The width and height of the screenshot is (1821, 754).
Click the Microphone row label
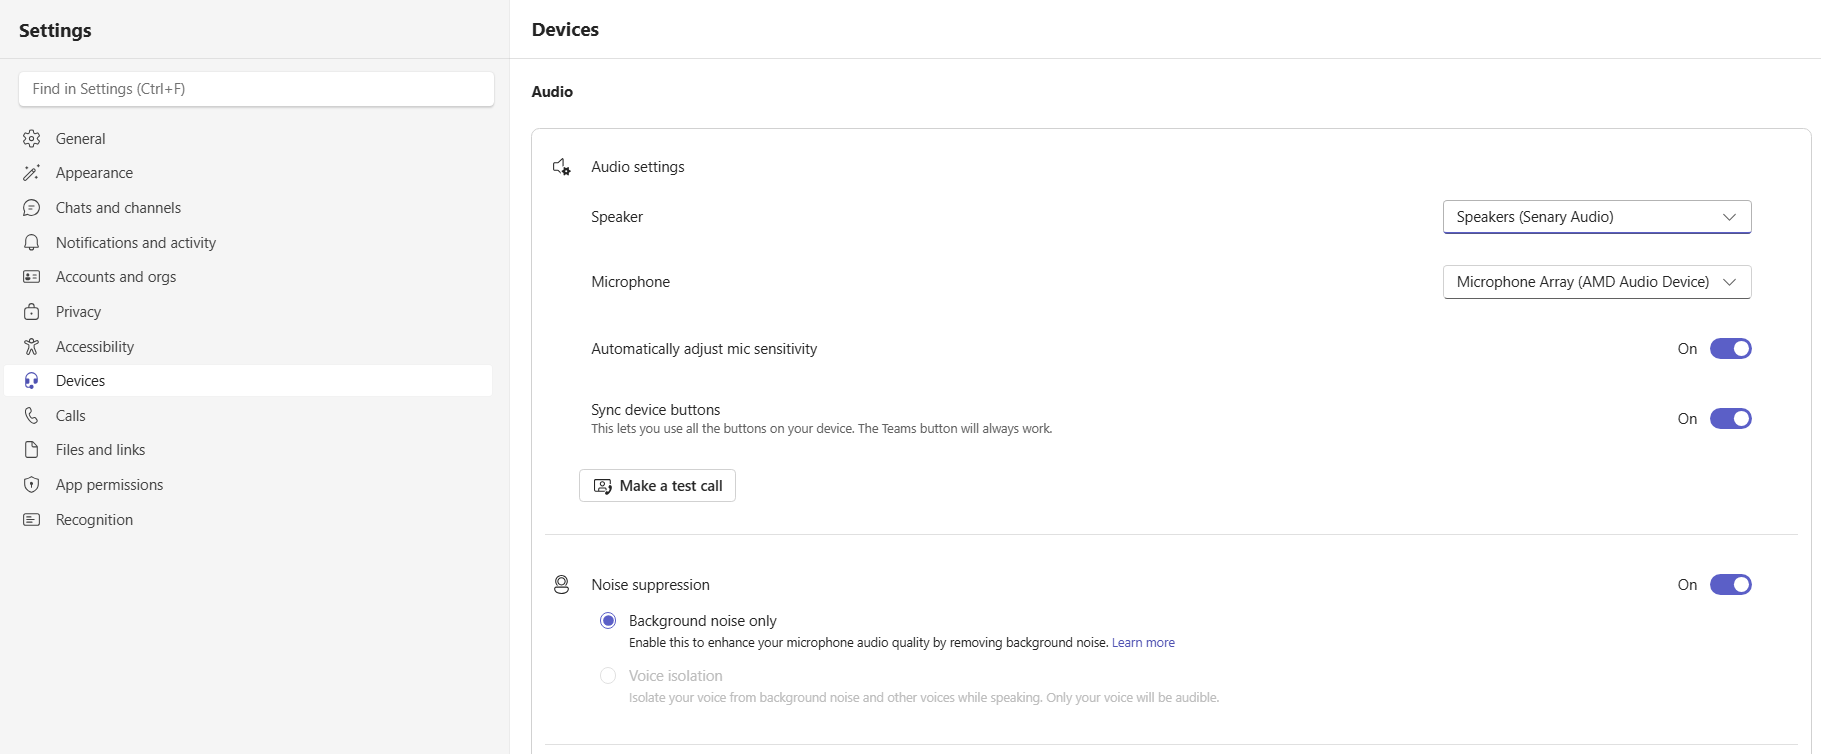coord(630,282)
